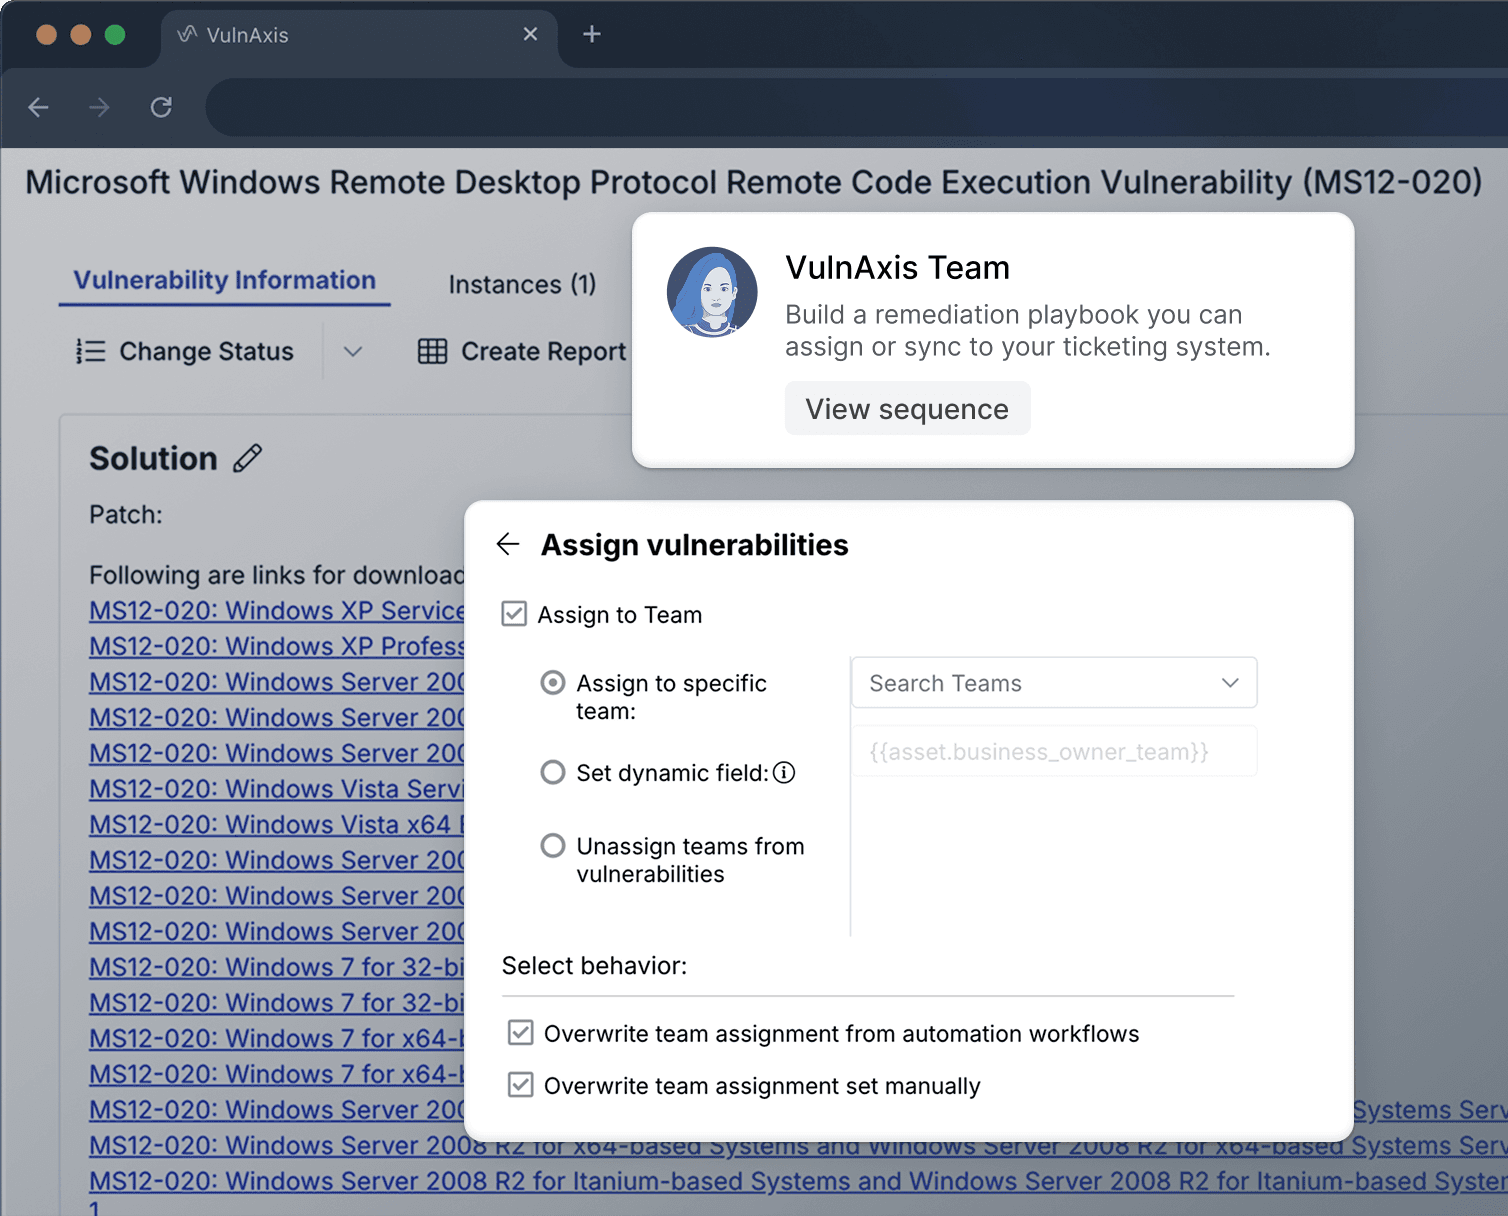Click the 'VulnAxis Team' card title
The height and width of the screenshot is (1216, 1508).
[x=897, y=268]
